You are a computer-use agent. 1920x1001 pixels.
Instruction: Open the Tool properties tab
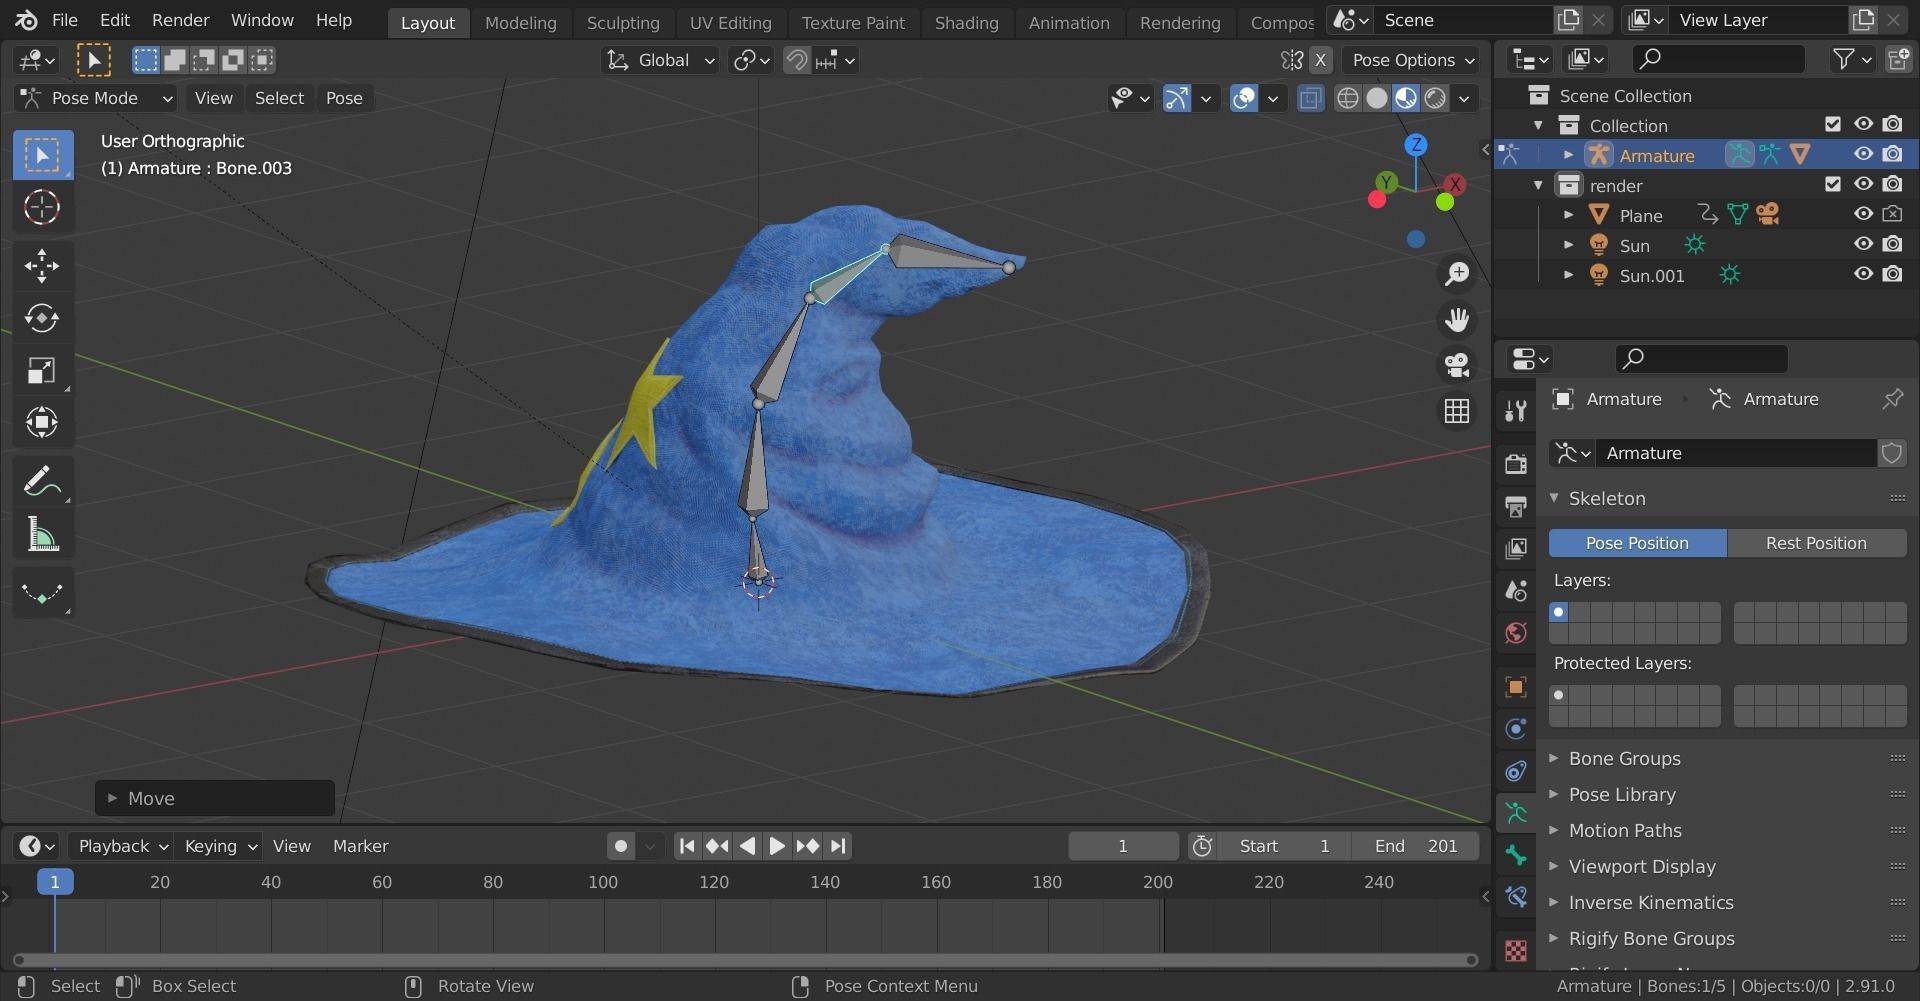[x=1516, y=411]
